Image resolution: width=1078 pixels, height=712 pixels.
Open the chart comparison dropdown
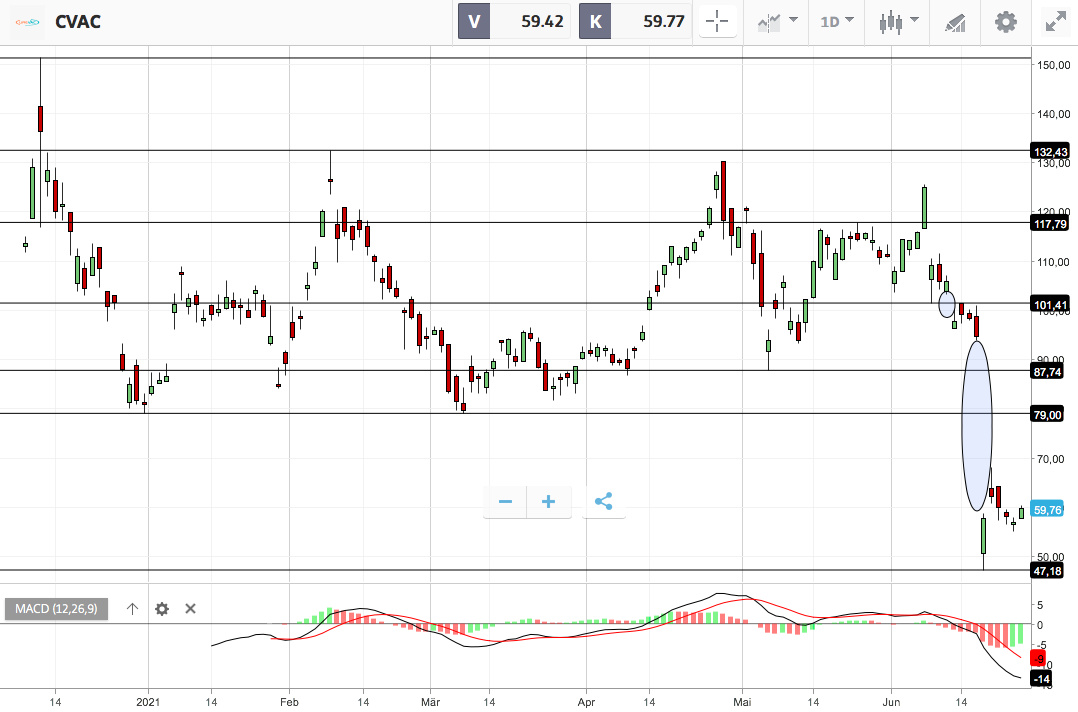pos(777,21)
